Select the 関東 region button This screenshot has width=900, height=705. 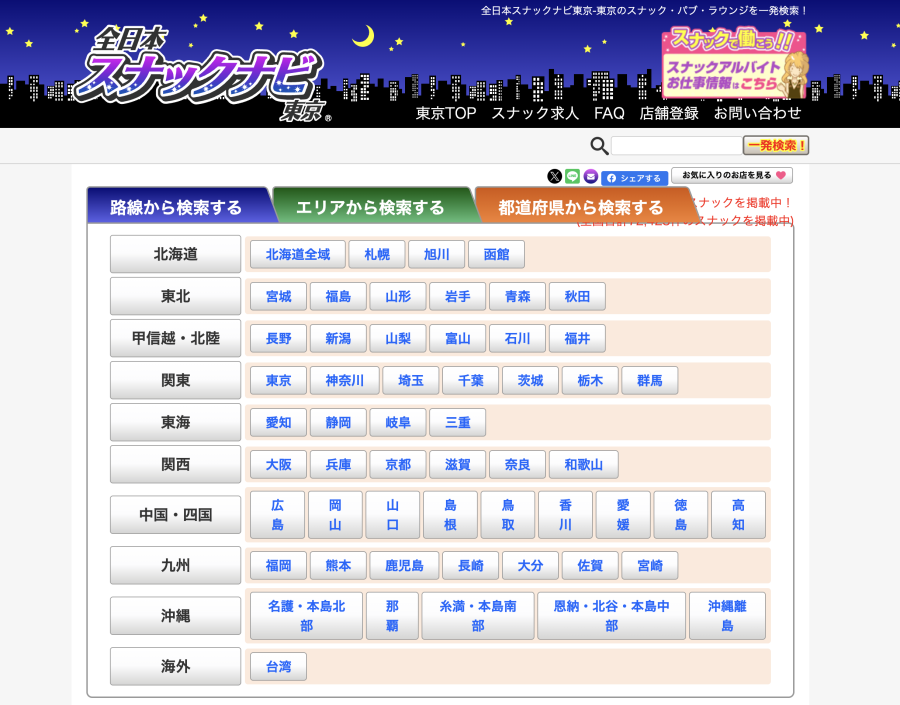tap(176, 380)
